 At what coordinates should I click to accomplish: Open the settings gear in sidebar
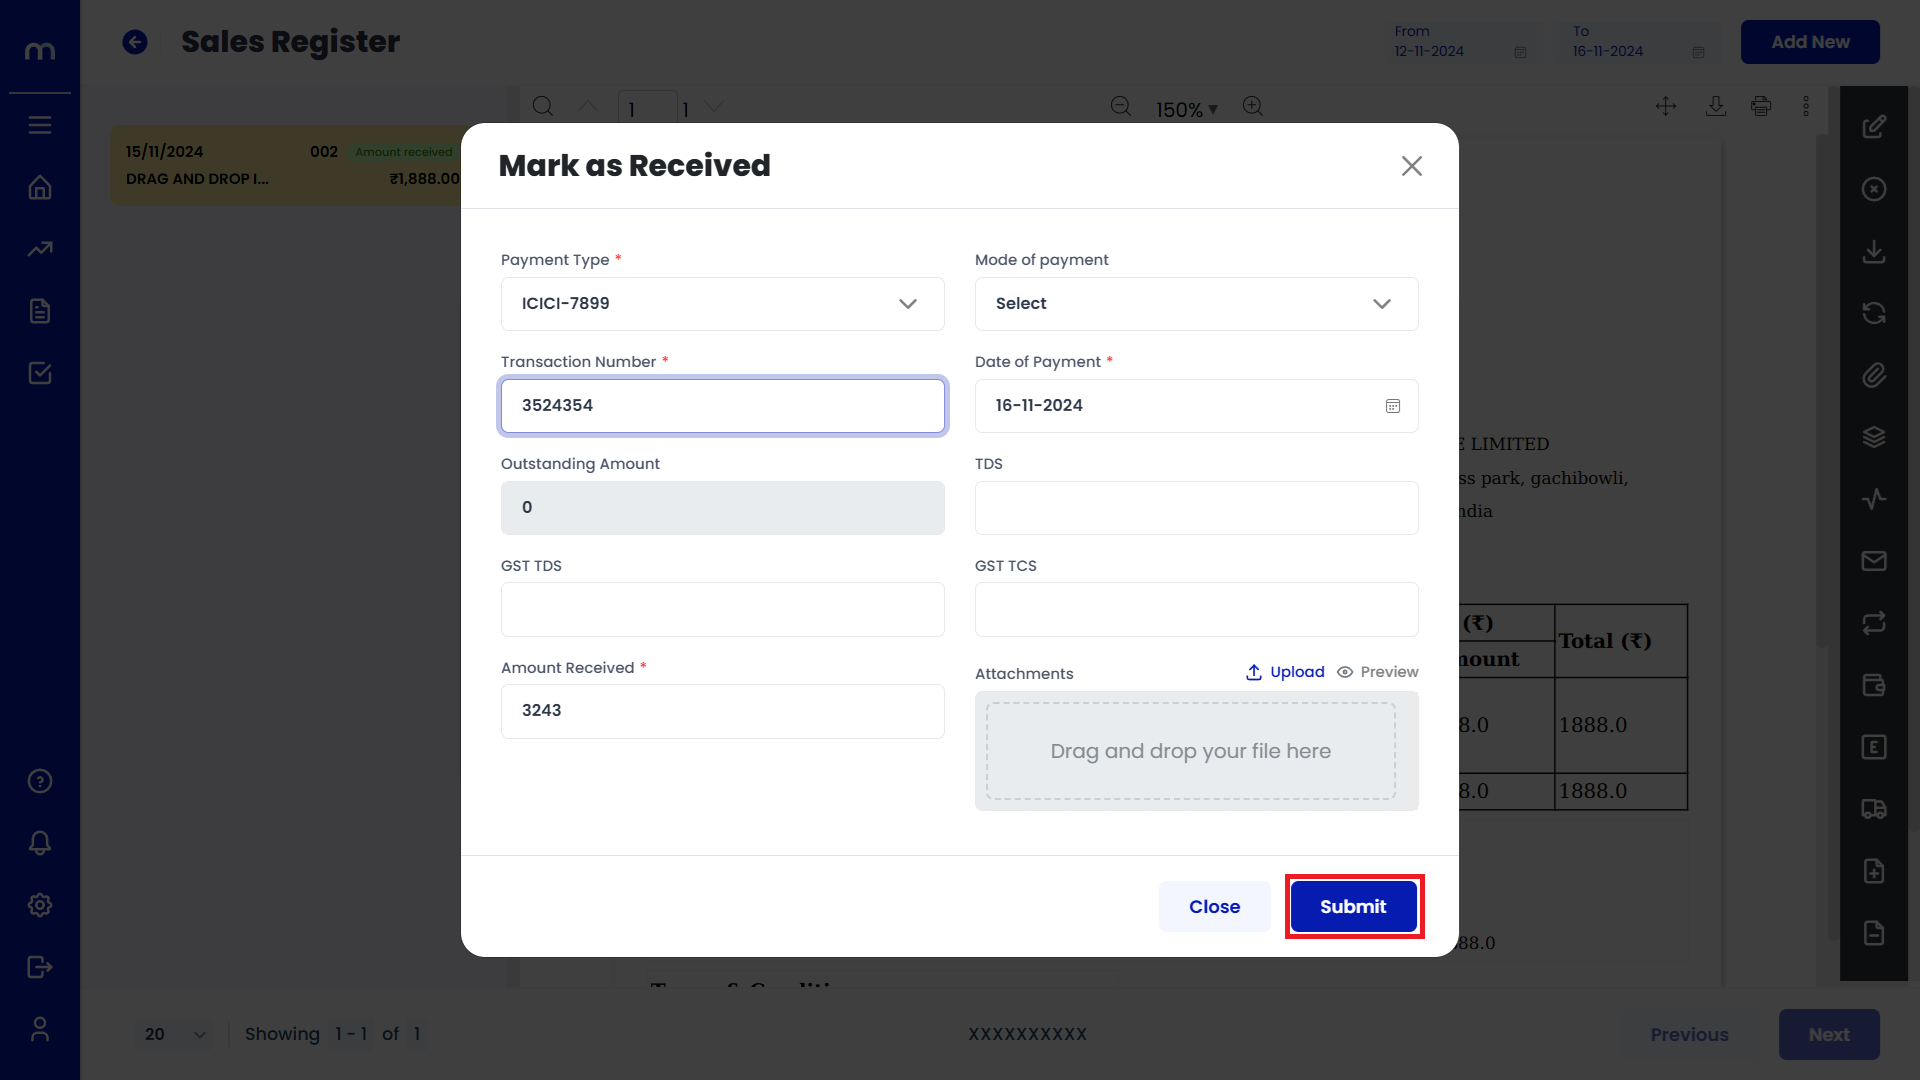40,905
